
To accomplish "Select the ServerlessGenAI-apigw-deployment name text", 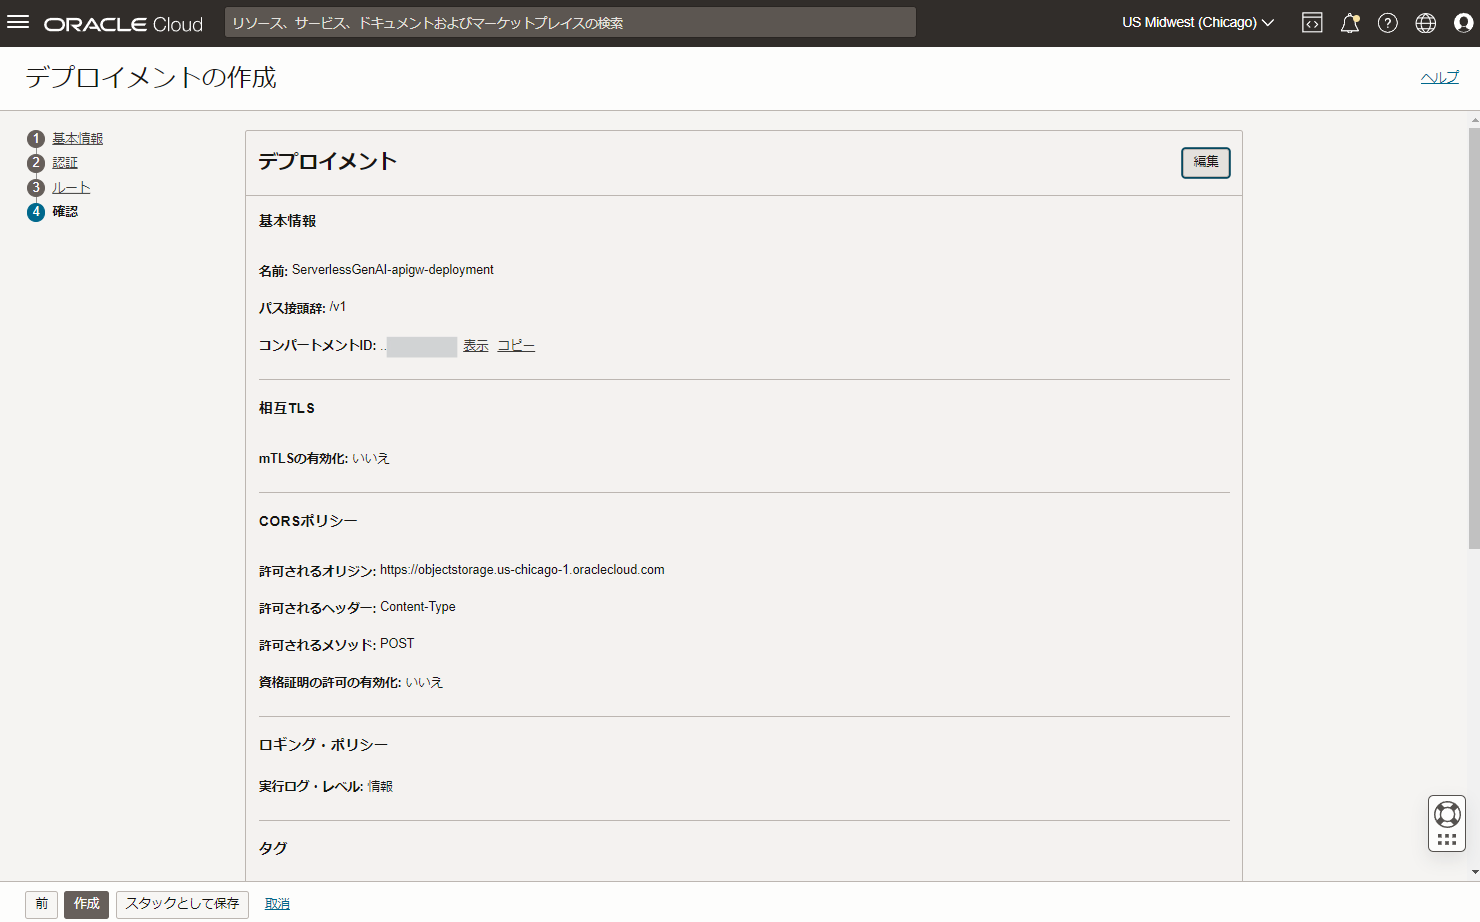I will 393,270.
